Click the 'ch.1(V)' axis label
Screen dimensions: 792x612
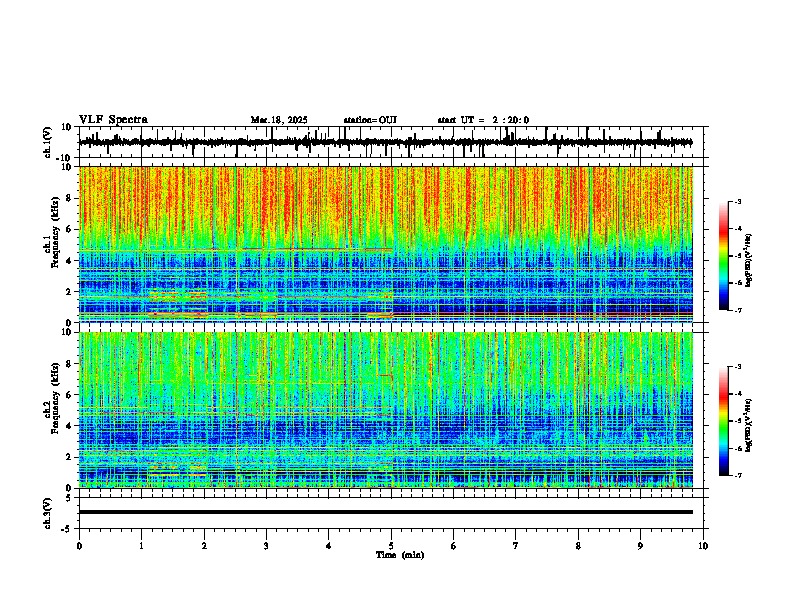click(x=48, y=142)
